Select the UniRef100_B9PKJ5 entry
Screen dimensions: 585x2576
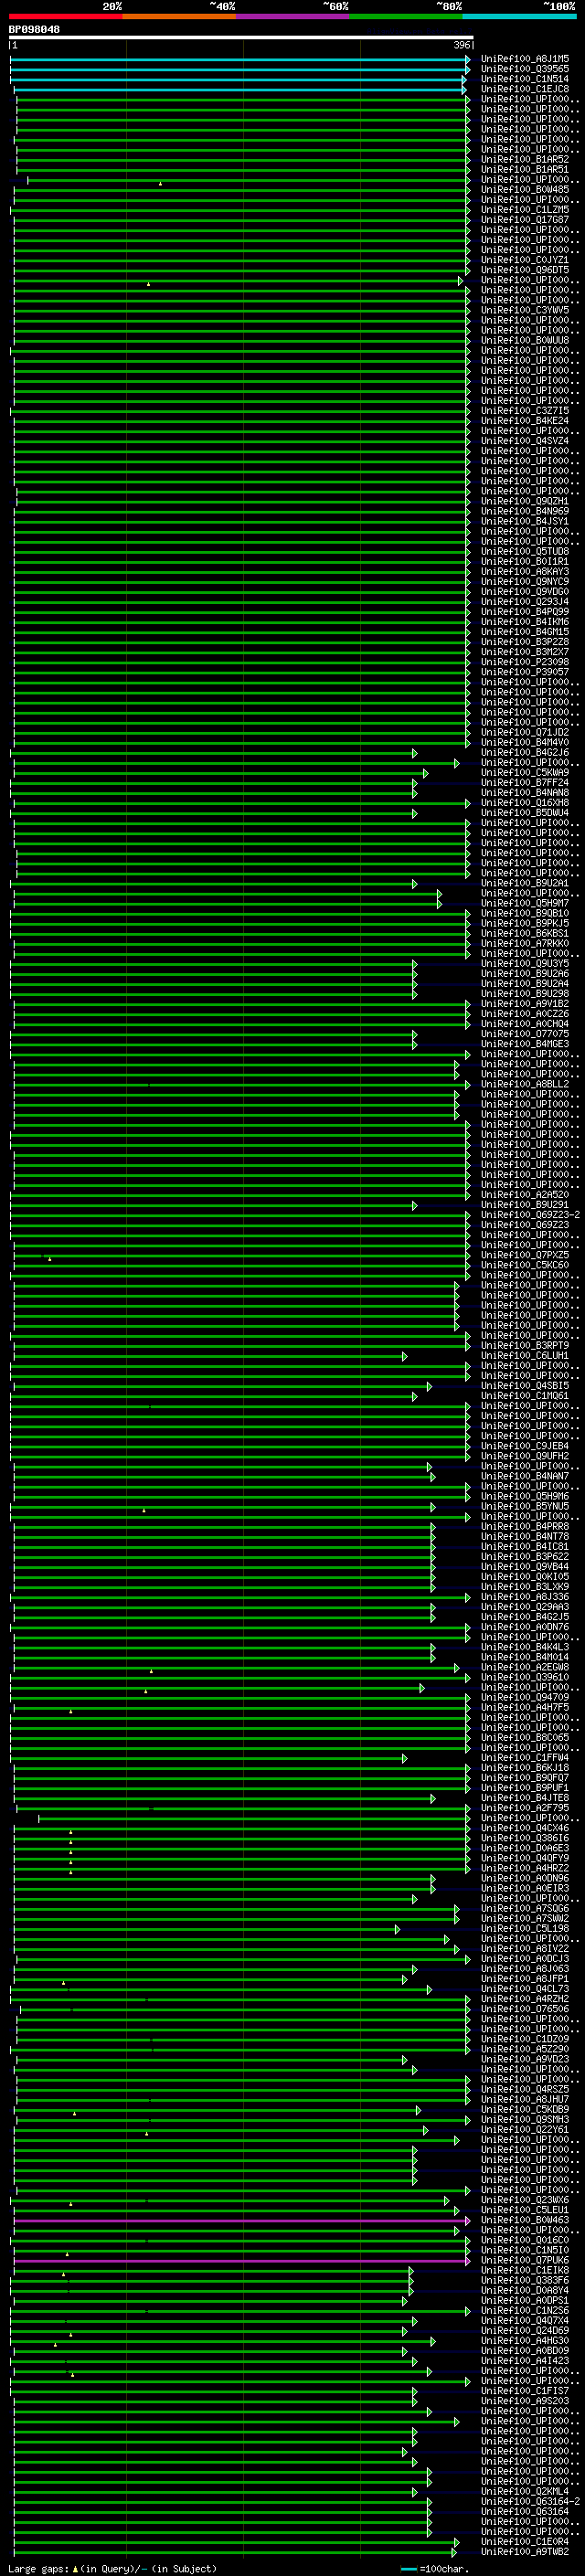click(525, 924)
